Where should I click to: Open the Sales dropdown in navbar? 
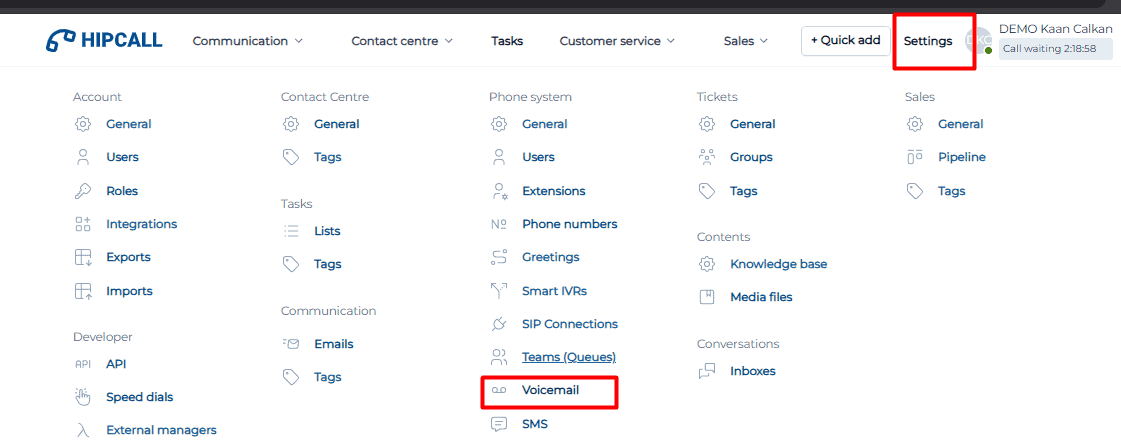[x=745, y=41]
